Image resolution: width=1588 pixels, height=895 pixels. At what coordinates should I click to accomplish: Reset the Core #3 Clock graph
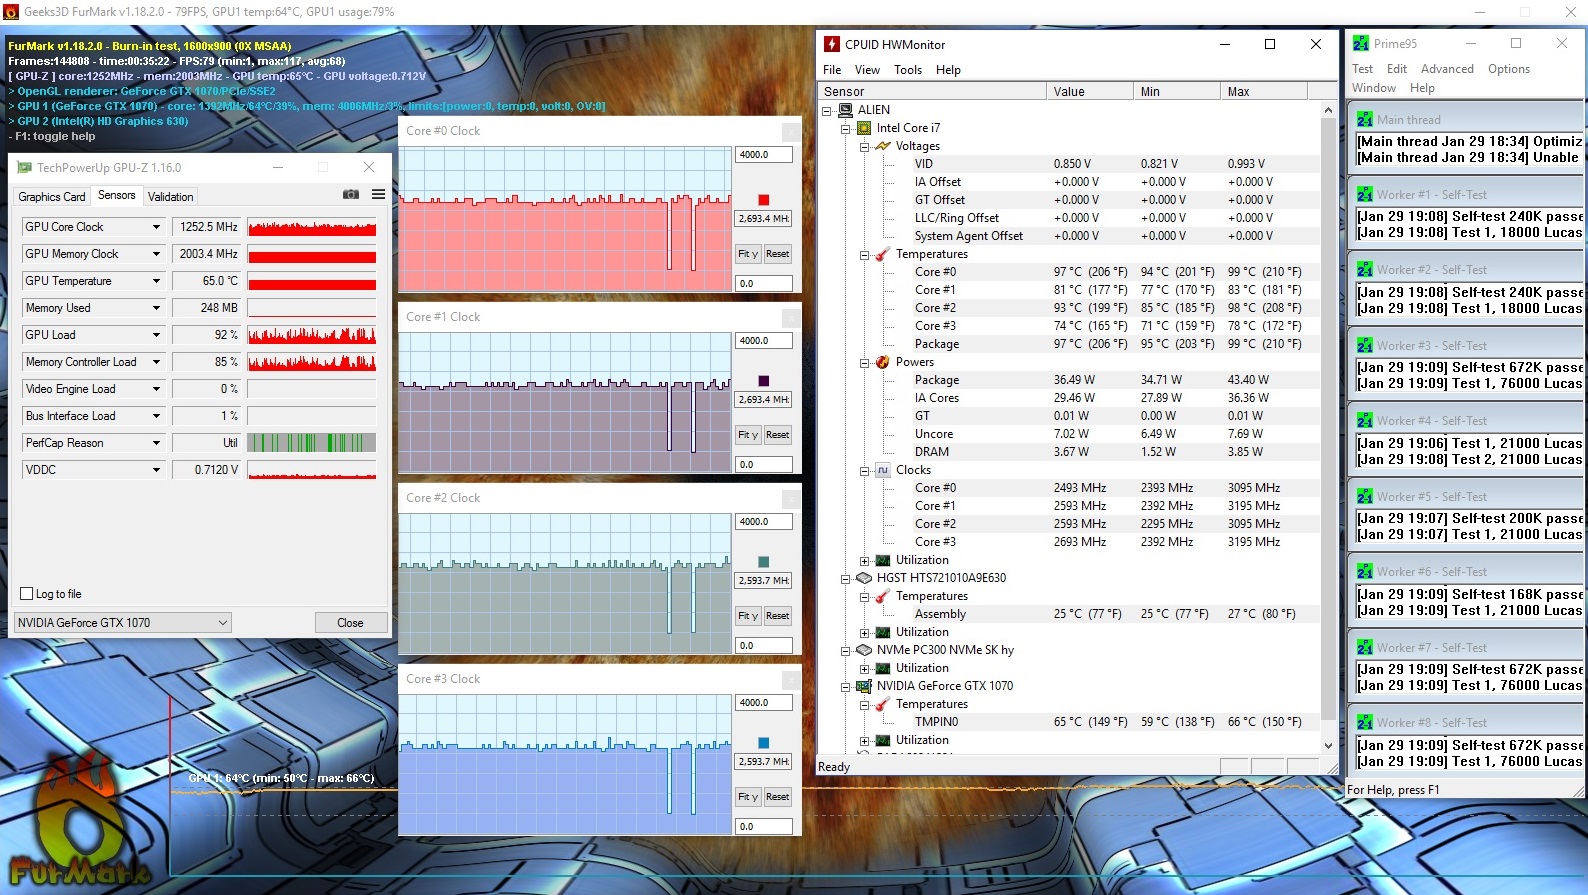[778, 797]
